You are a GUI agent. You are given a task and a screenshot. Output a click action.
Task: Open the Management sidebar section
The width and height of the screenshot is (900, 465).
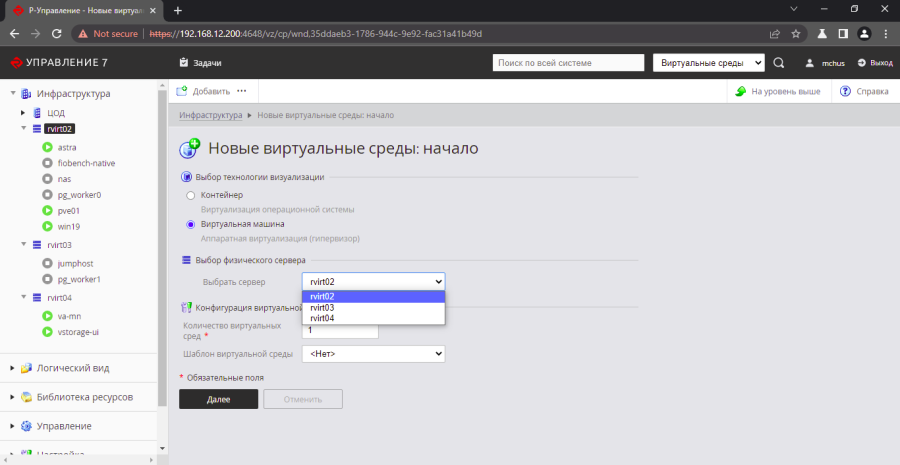pos(12,426)
